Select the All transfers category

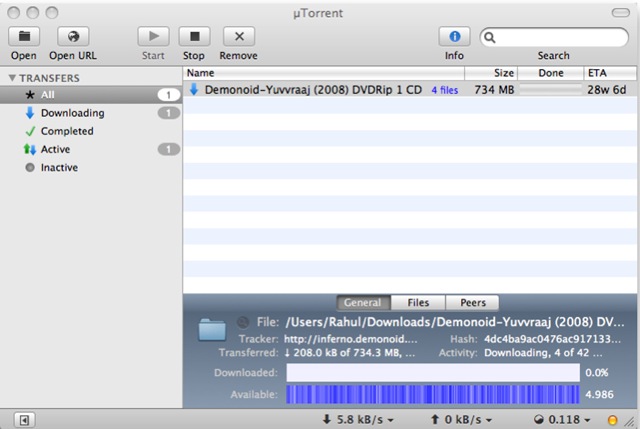pyautogui.click(x=91, y=95)
